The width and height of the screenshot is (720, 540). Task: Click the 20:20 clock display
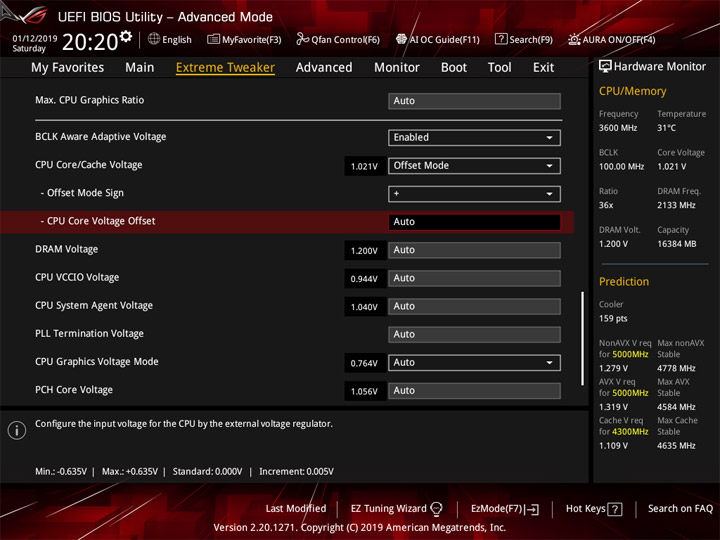point(90,42)
